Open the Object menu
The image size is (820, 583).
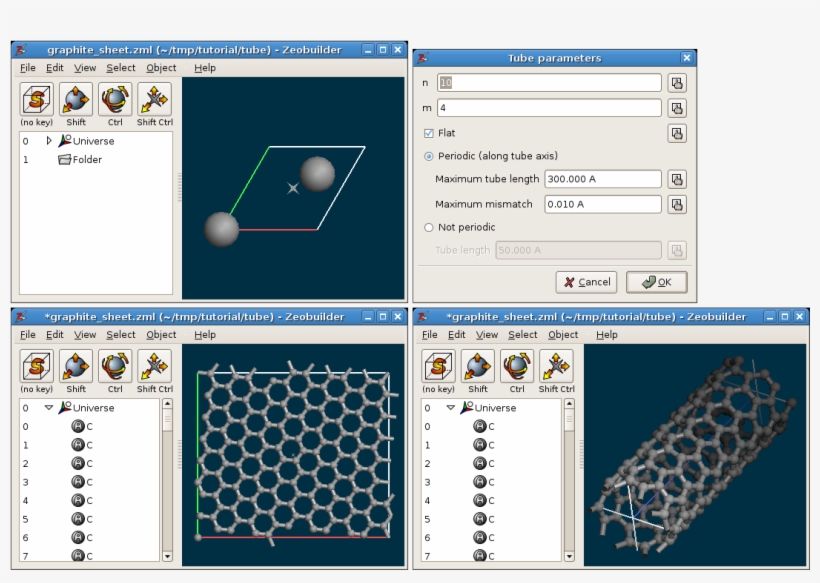click(160, 67)
